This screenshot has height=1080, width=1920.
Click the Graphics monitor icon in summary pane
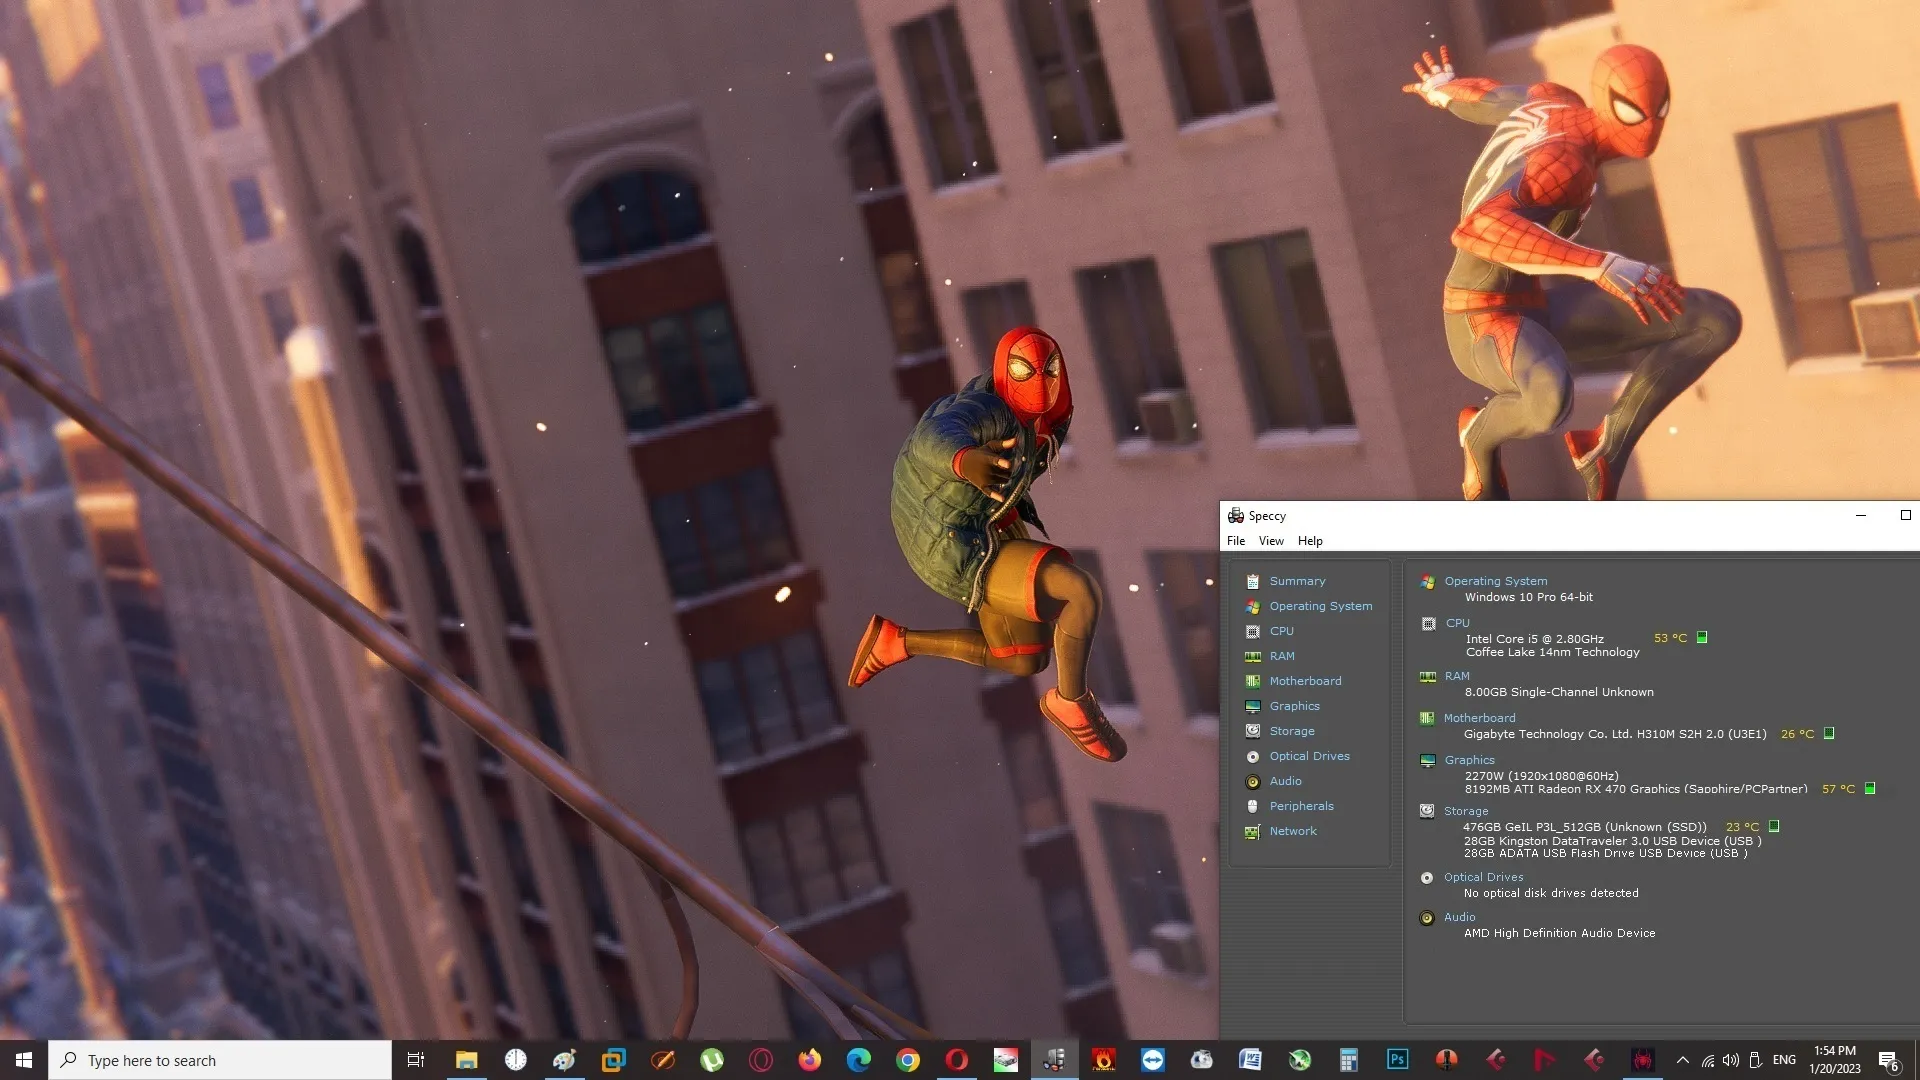(1427, 761)
